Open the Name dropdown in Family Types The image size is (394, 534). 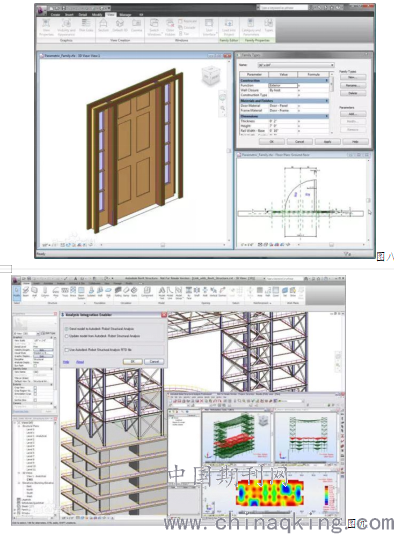[296, 65]
